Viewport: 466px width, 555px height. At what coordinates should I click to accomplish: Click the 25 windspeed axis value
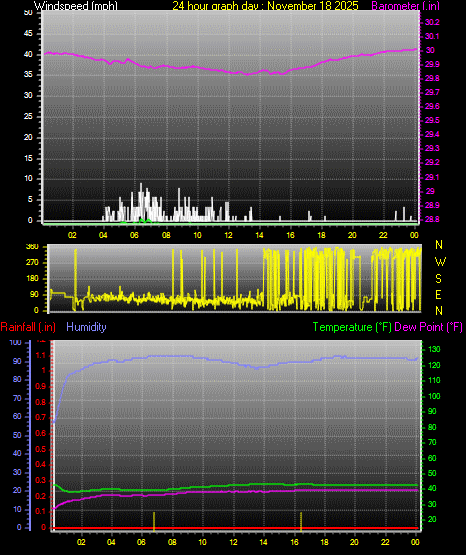[x=28, y=116]
